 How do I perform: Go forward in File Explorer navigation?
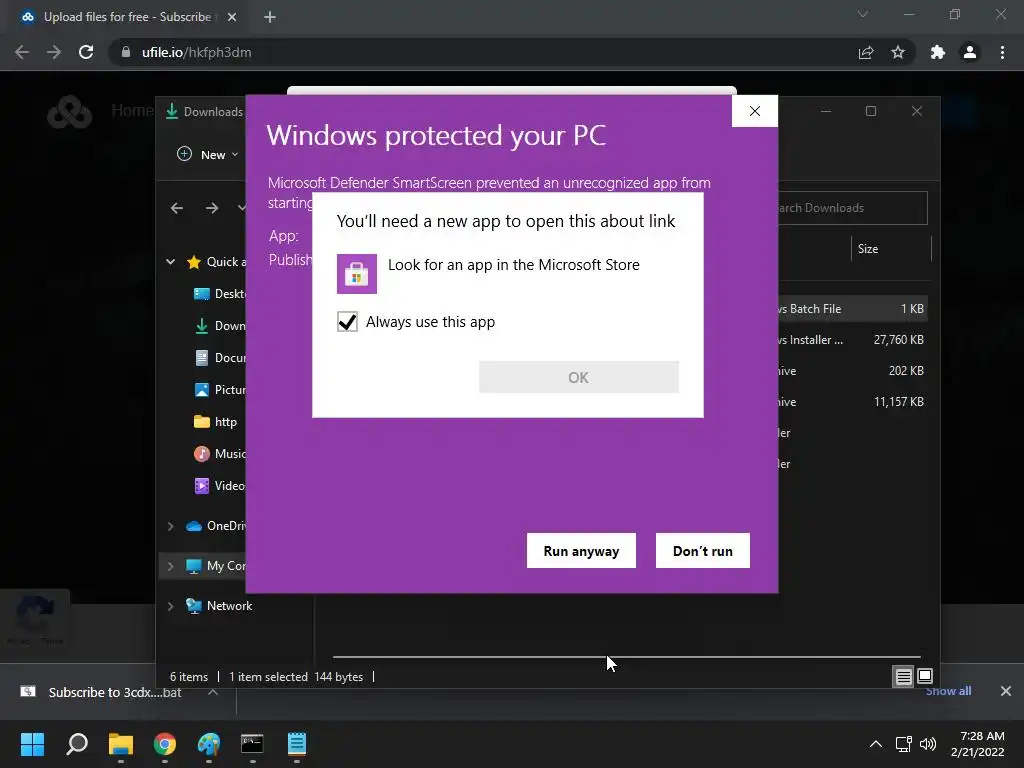click(212, 208)
